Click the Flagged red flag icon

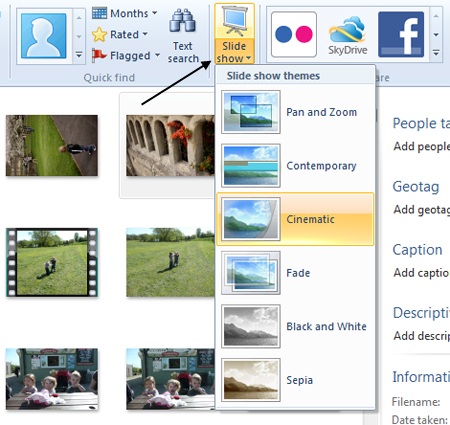pos(99,55)
